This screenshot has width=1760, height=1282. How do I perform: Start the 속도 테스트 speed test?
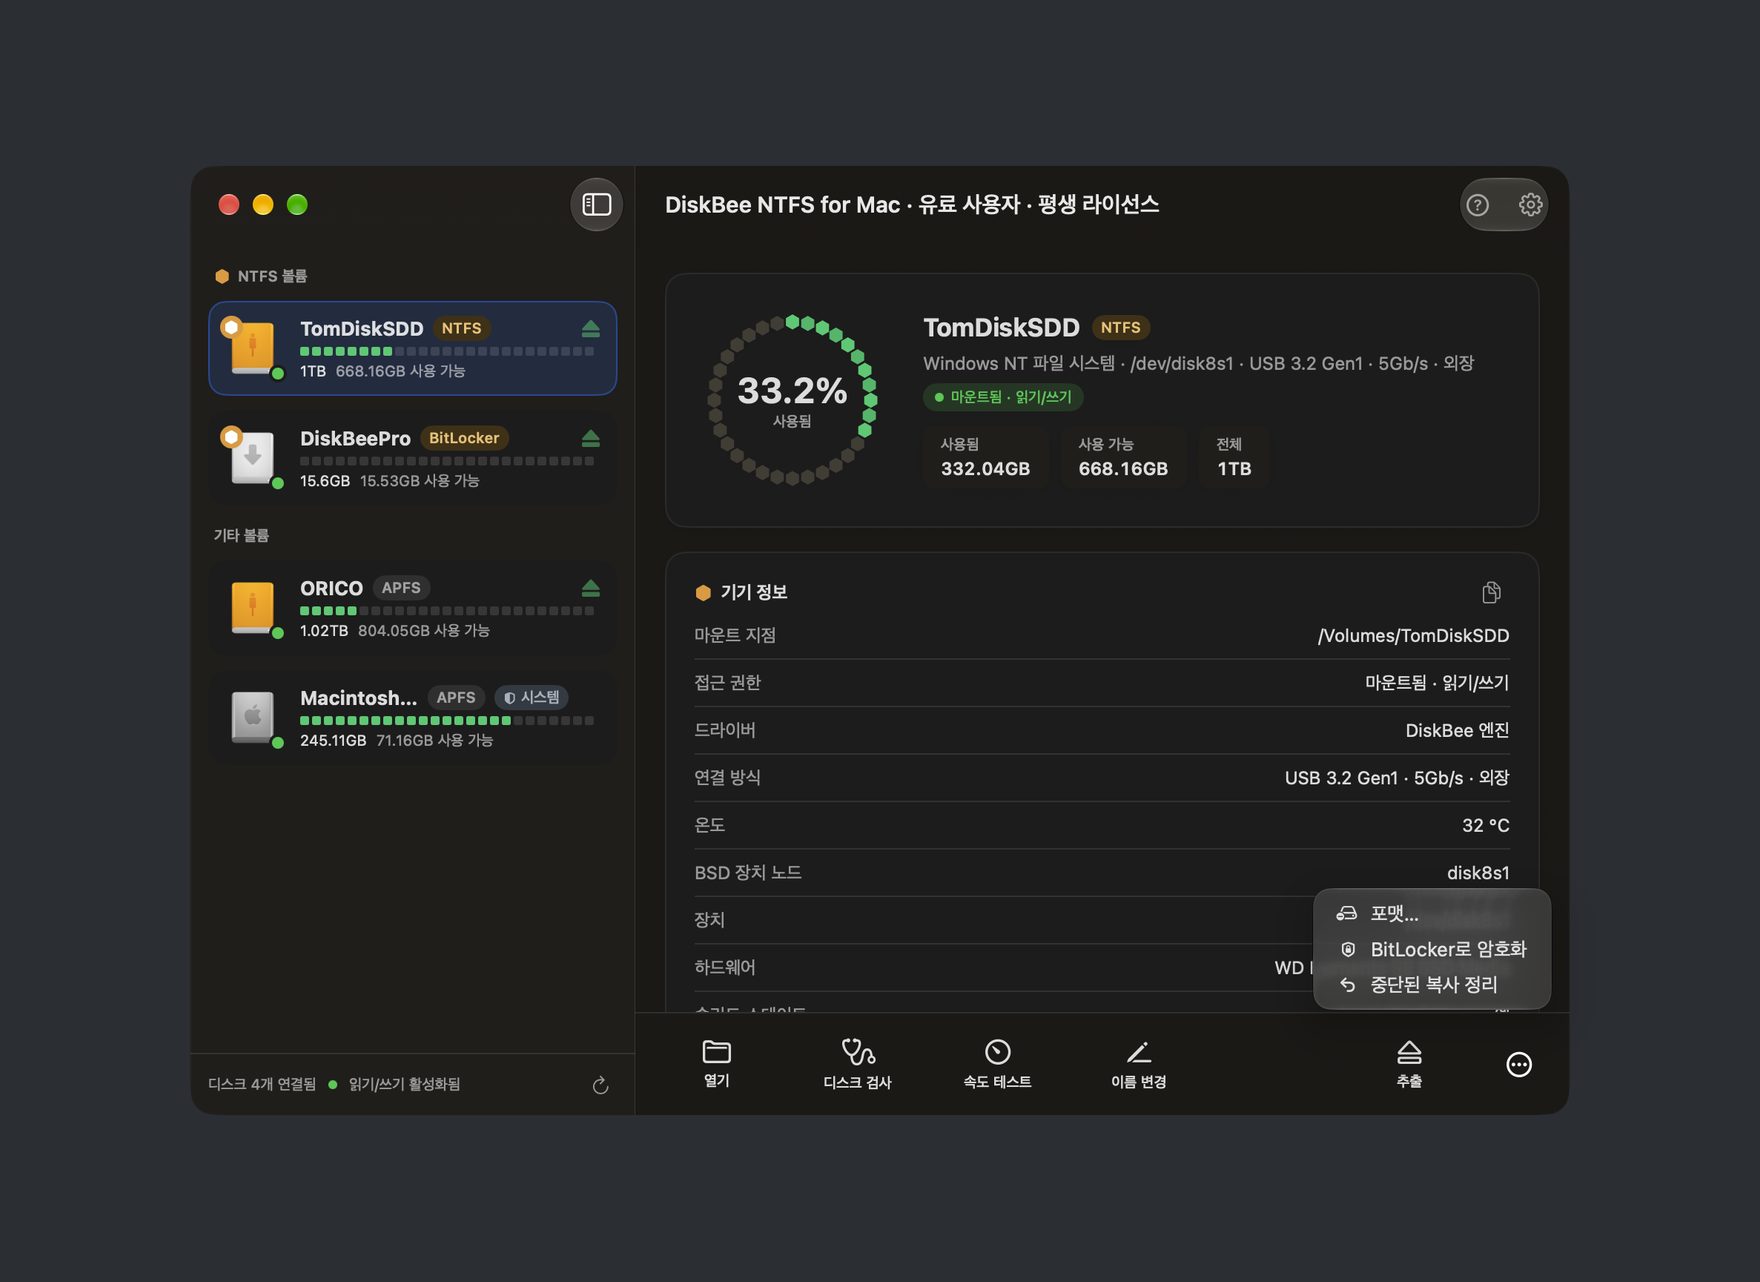[997, 1064]
